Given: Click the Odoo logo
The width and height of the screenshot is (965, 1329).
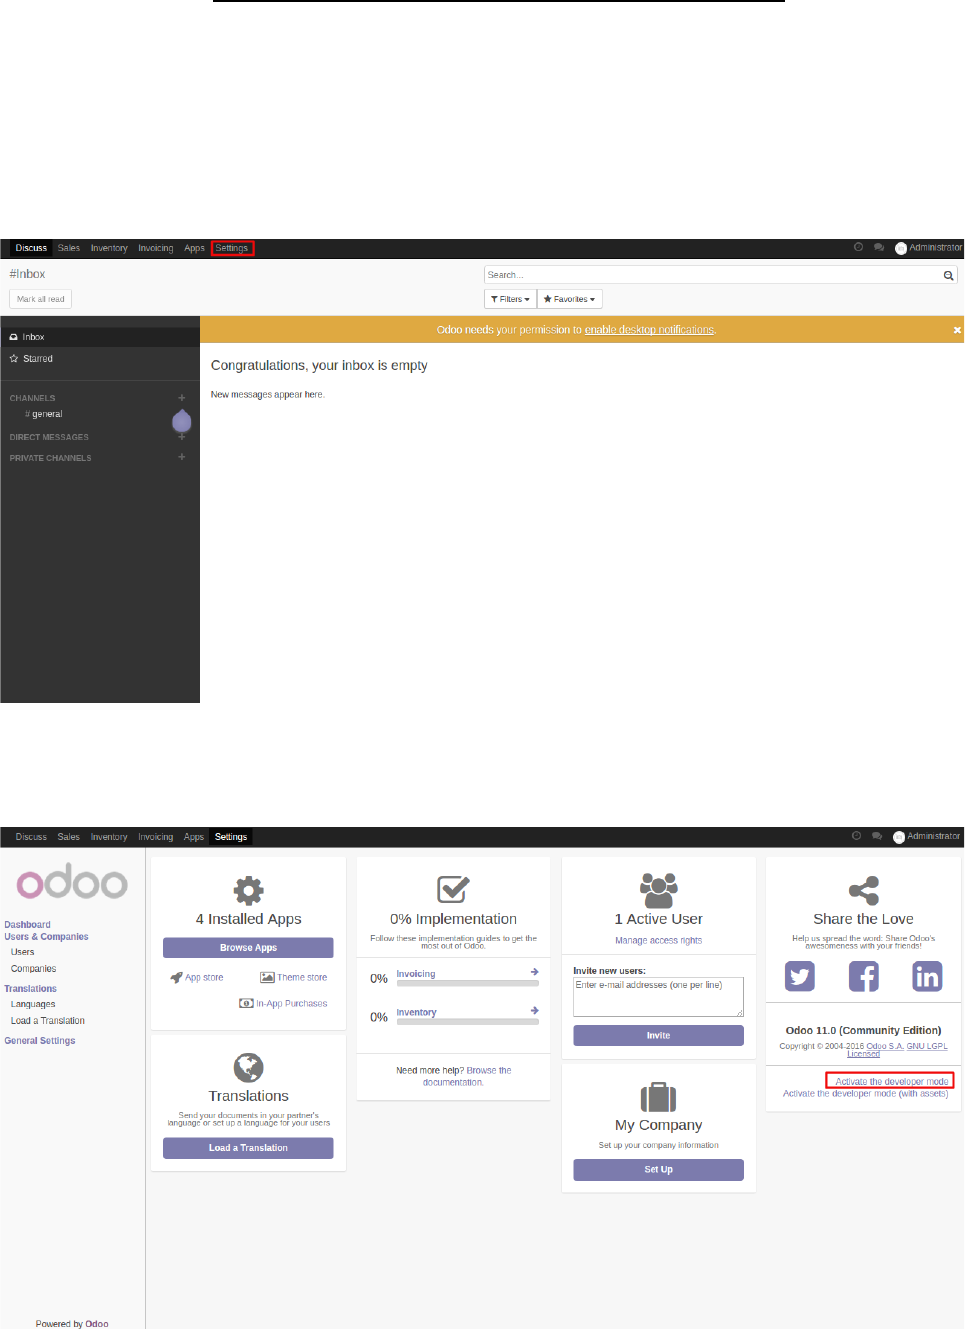Looking at the screenshot, I should coord(72,882).
